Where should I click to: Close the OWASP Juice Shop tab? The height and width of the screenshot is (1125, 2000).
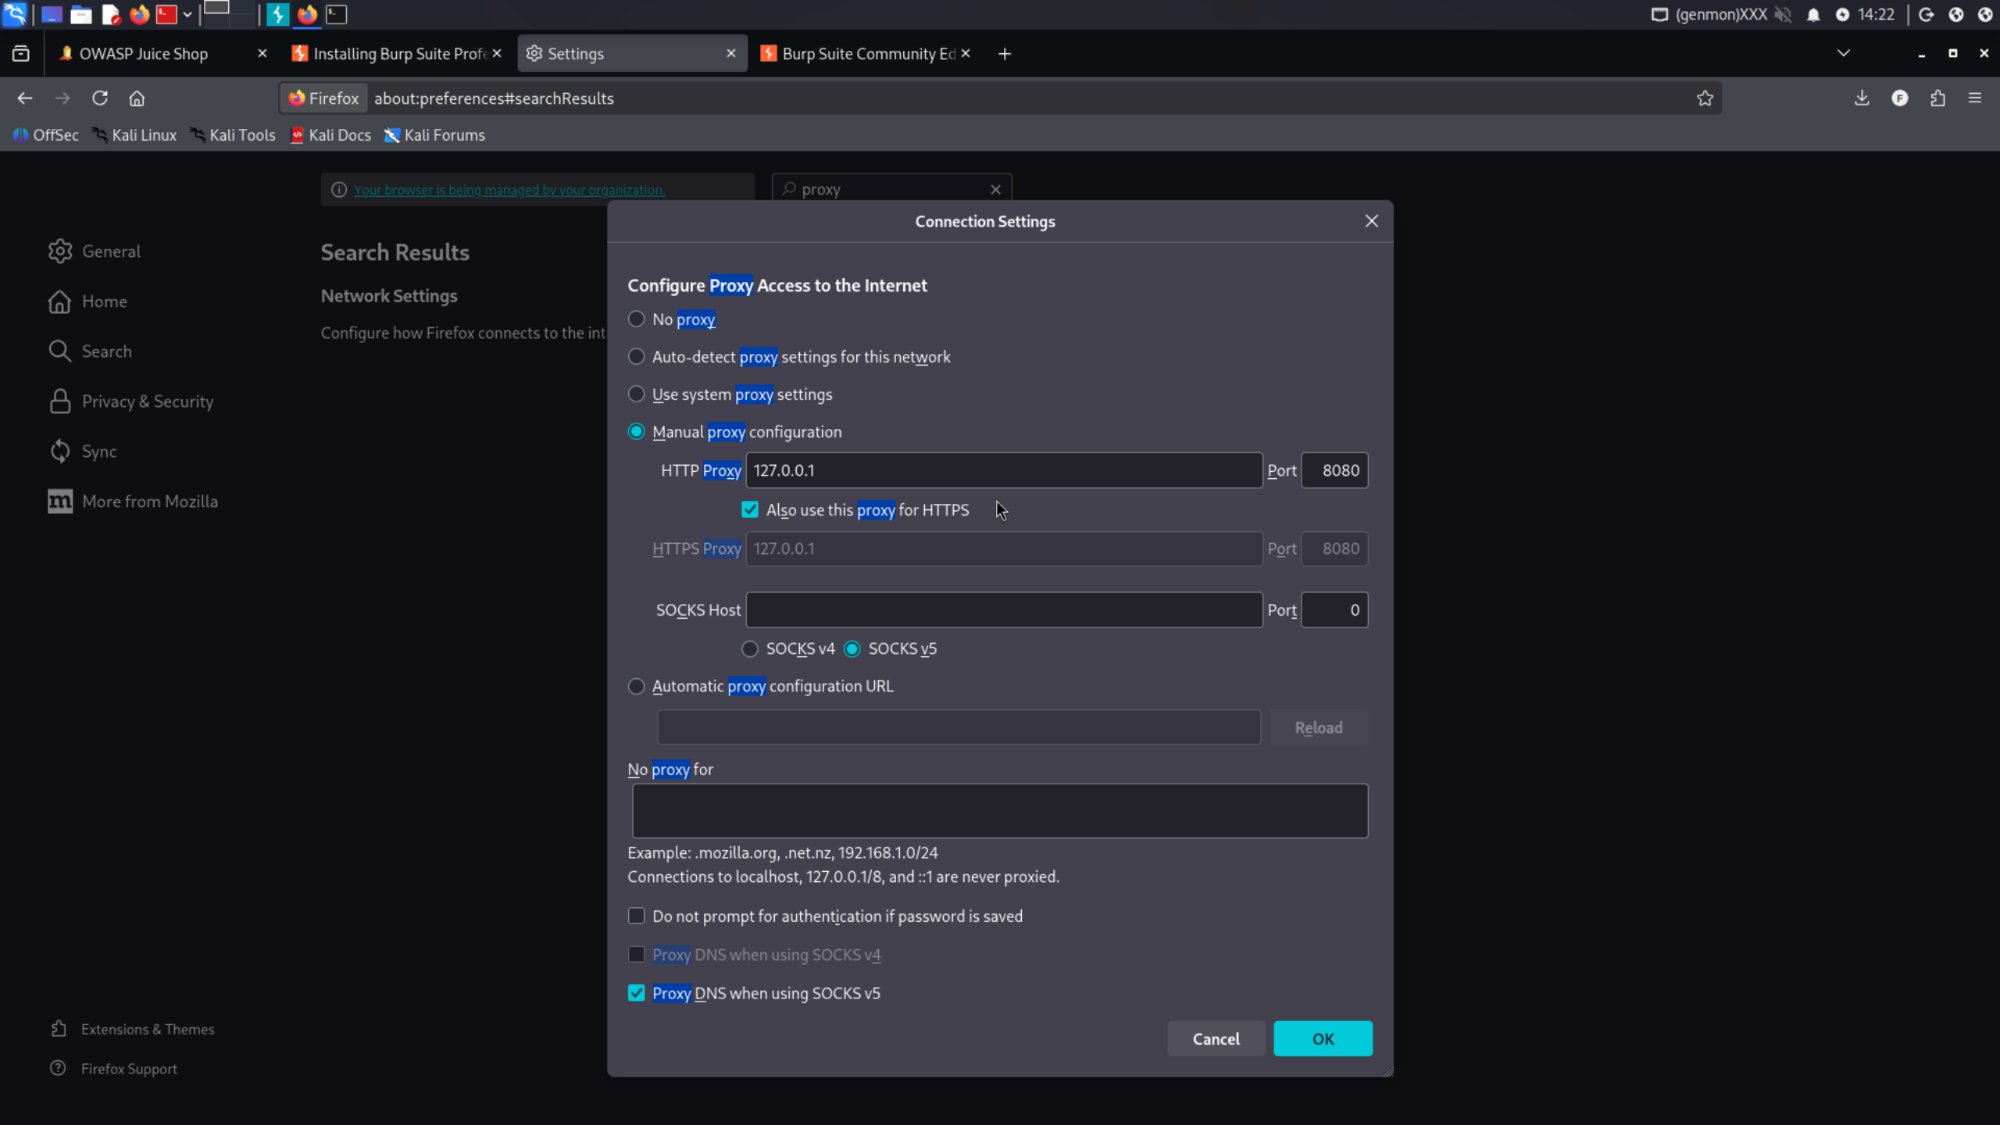[262, 54]
